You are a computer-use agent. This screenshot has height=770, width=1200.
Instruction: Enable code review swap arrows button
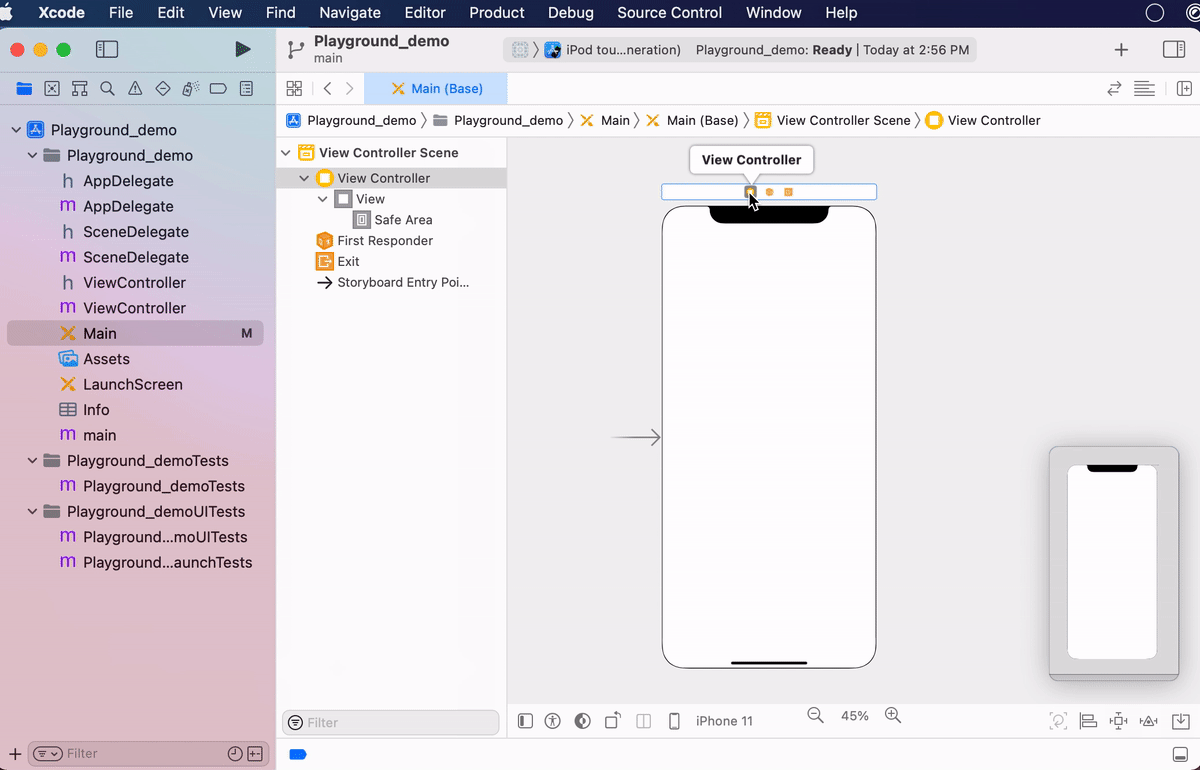1114,88
